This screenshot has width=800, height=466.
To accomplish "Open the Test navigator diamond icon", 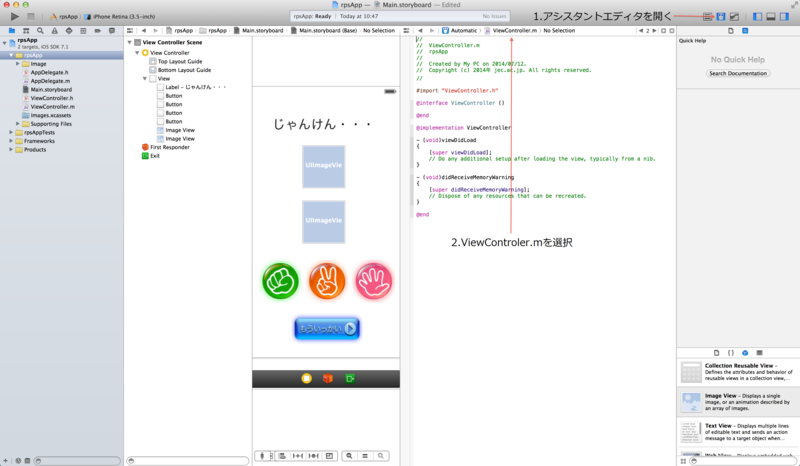I will click(x=69, y=31).
